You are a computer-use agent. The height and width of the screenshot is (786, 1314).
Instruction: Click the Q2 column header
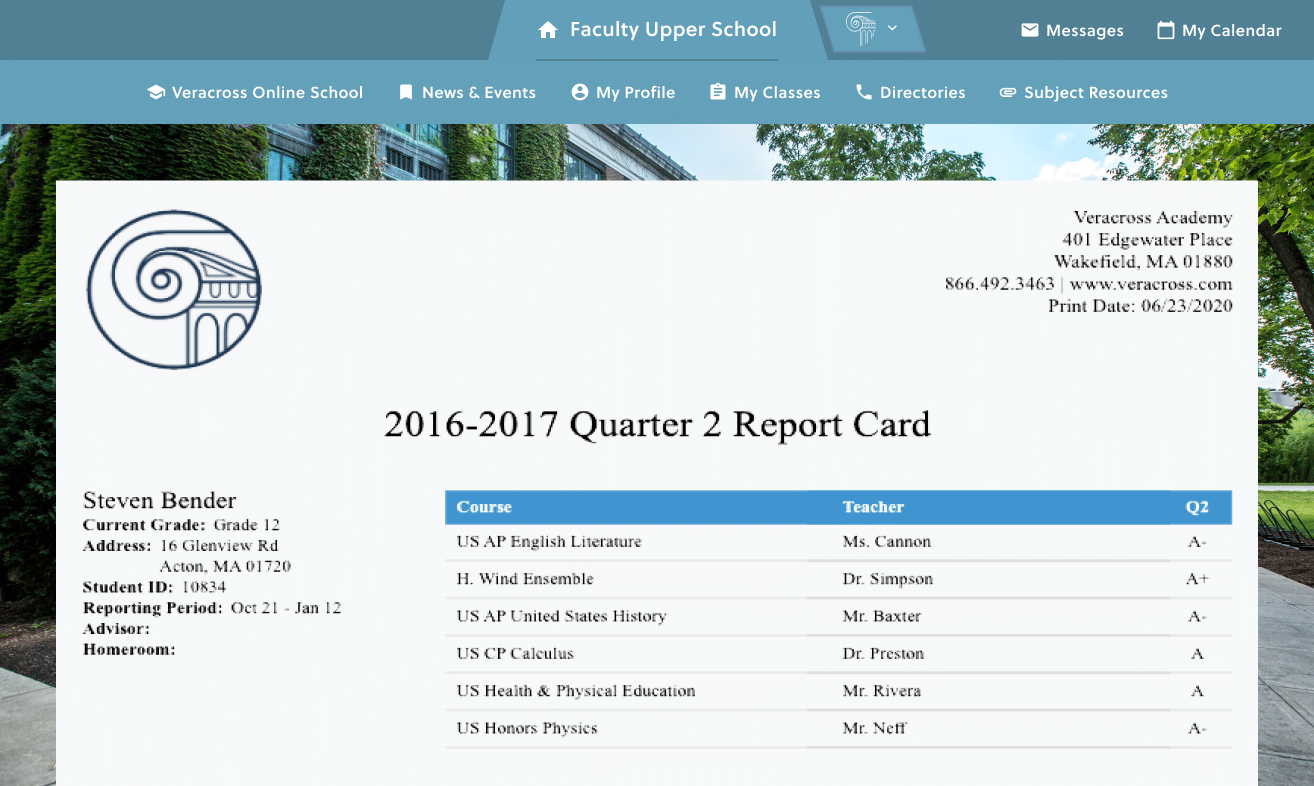click(x=1197, y=507)
